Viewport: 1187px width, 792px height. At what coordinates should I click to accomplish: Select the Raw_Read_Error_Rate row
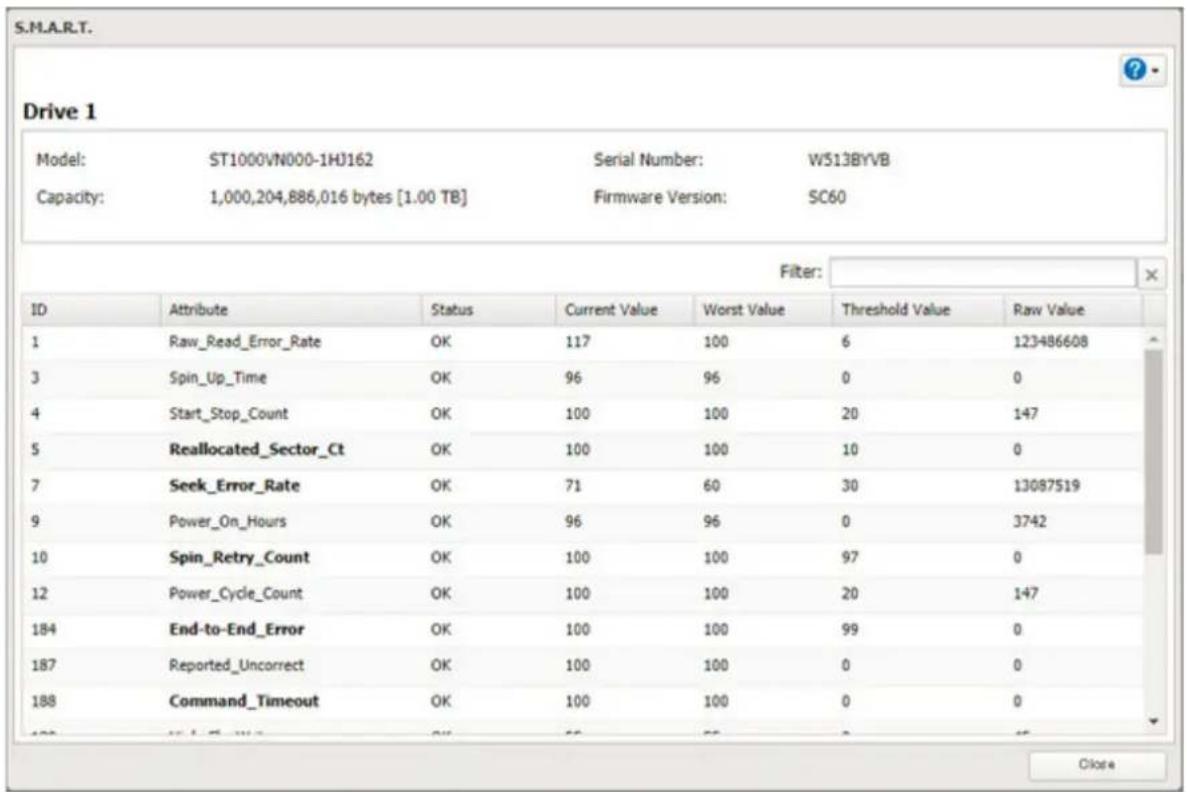coord(582,342)
